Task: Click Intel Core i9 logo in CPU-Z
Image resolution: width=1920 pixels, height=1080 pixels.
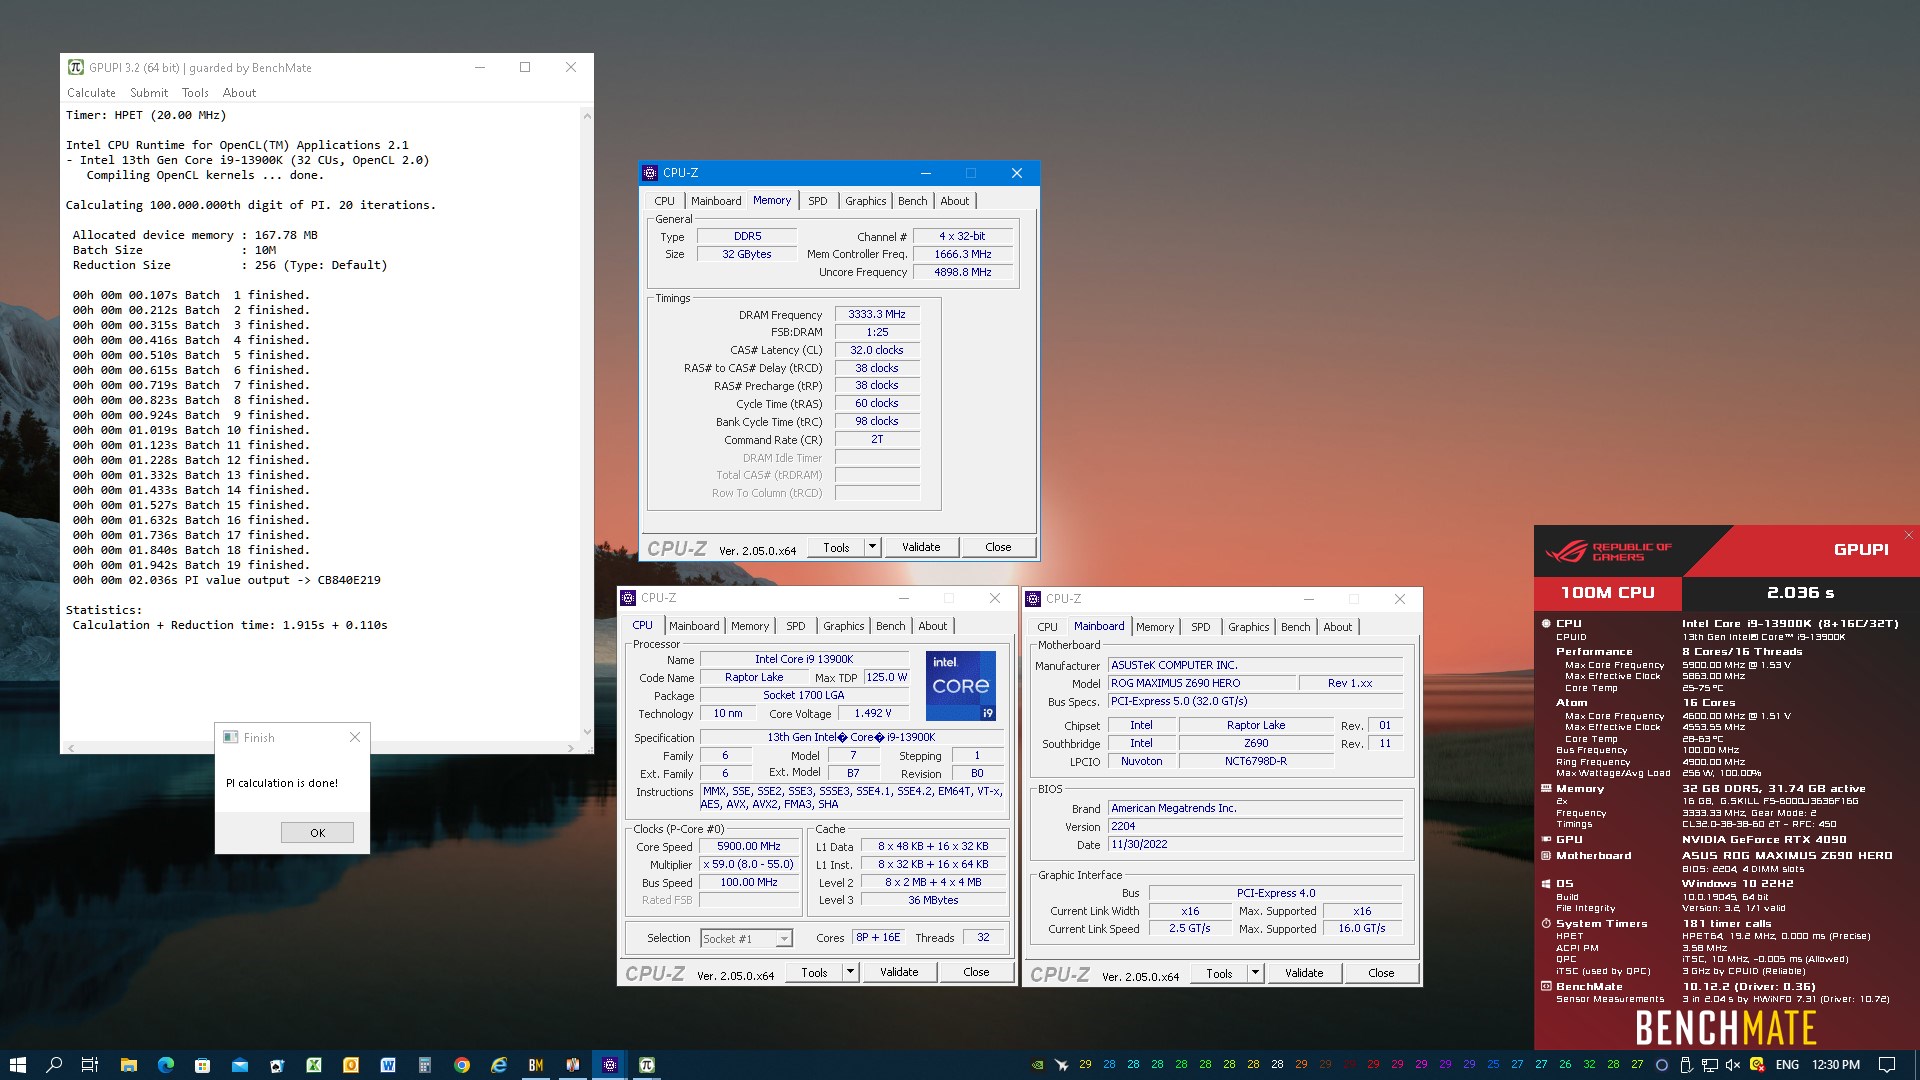Action: [x=960, y=686]
